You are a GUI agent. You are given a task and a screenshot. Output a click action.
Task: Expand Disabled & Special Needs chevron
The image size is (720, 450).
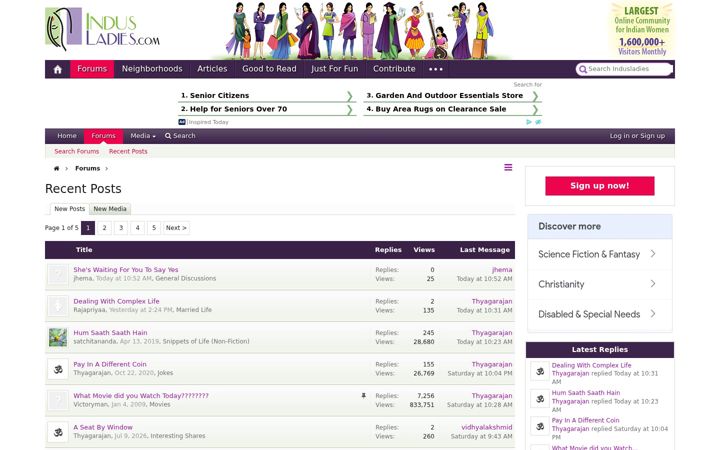[x=653, y=314]
